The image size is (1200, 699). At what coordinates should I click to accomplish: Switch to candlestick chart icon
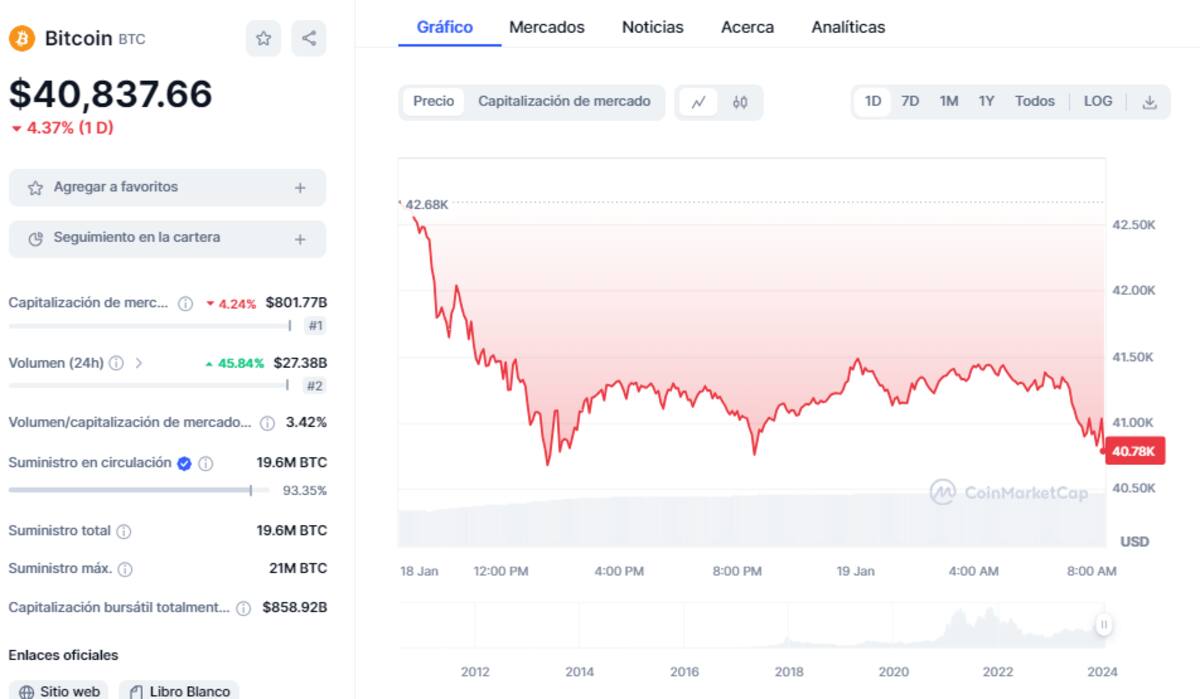(740, 102)
